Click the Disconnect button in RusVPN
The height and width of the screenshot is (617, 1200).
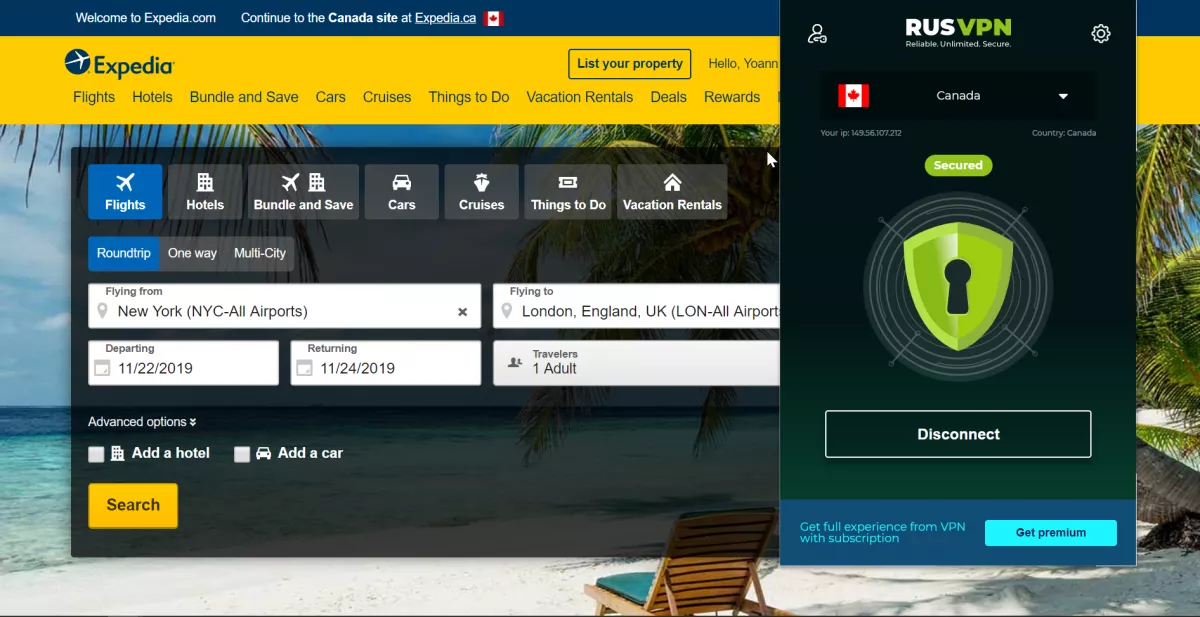click(x=958, y=434)
